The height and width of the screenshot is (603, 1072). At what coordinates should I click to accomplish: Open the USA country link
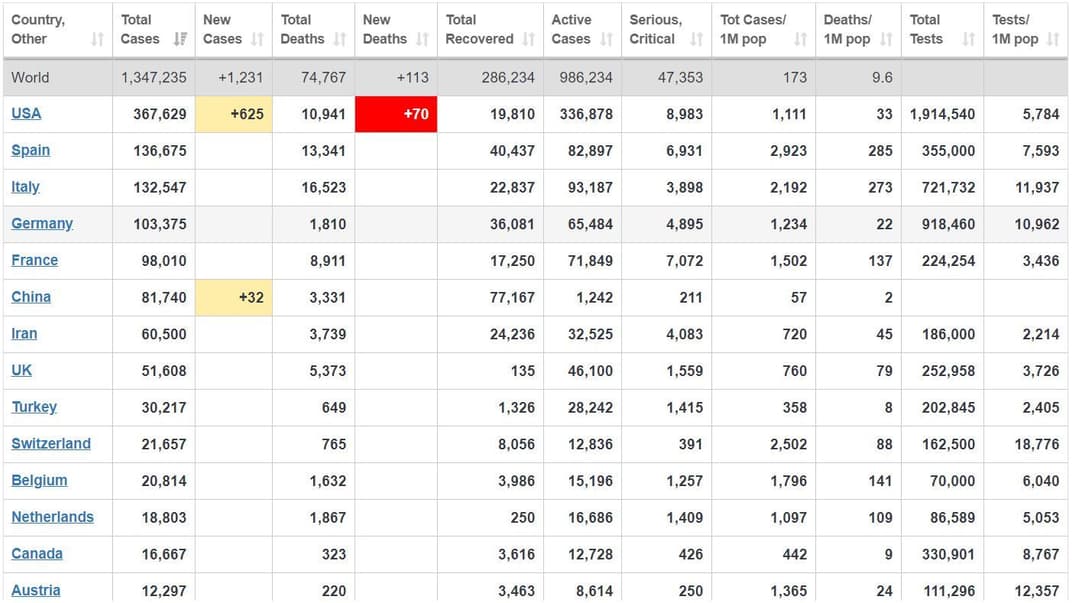pos(26,113)
